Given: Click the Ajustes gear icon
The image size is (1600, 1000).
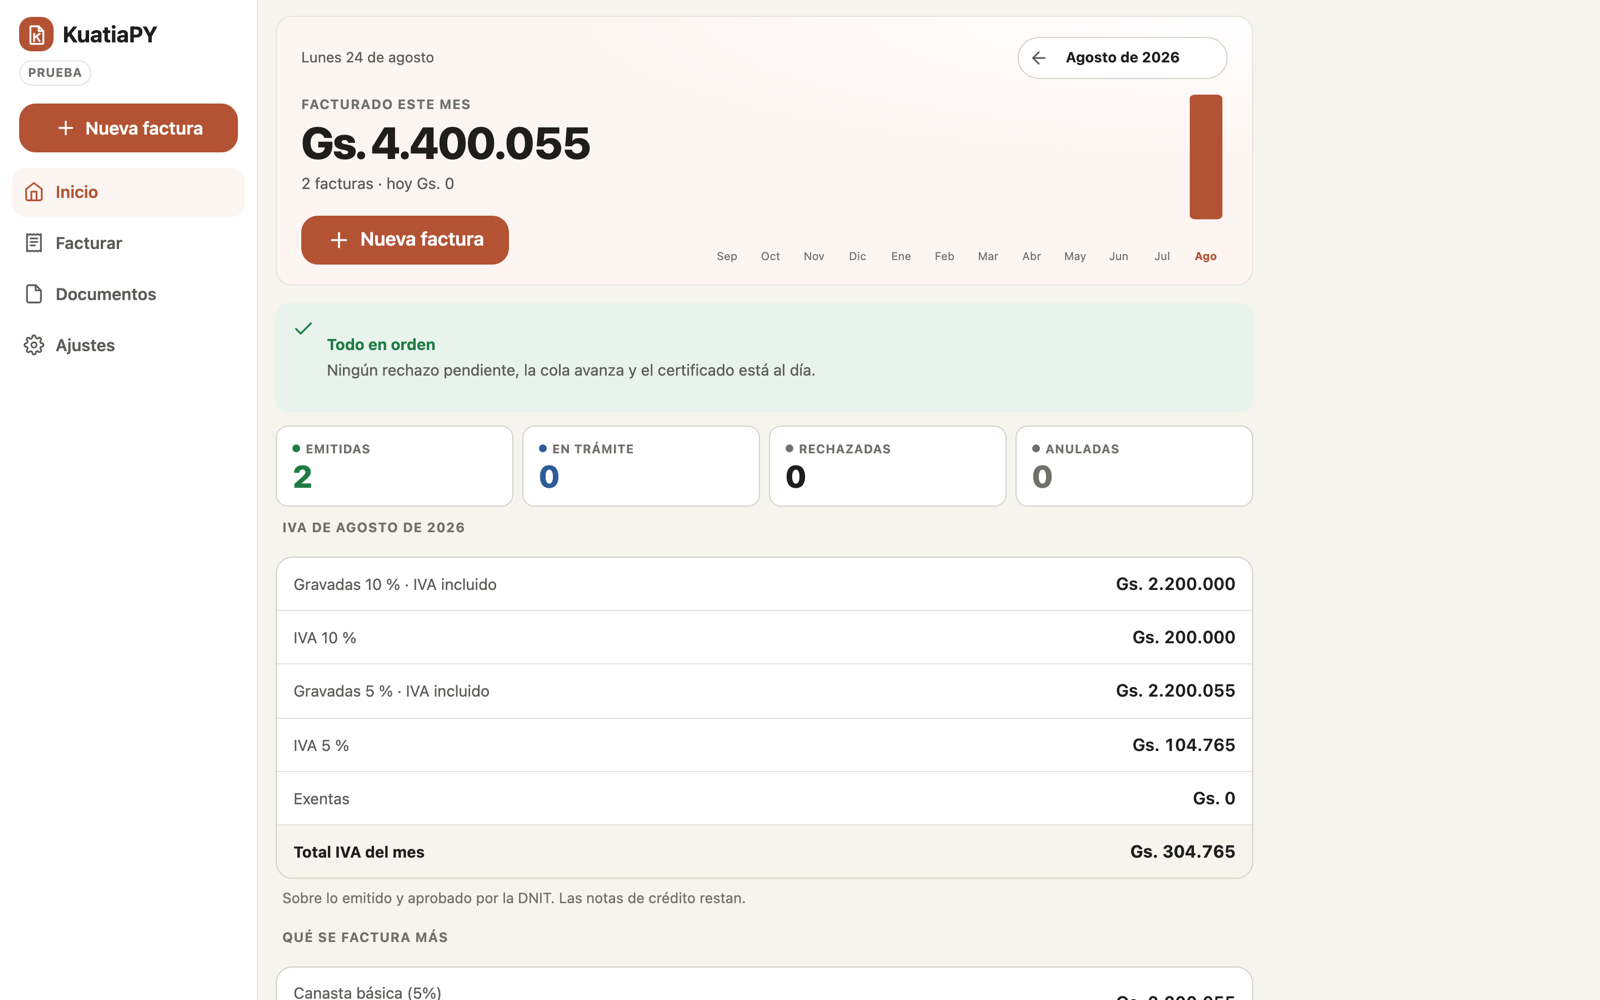Looking at the screenshot, I should pos(34,345).
